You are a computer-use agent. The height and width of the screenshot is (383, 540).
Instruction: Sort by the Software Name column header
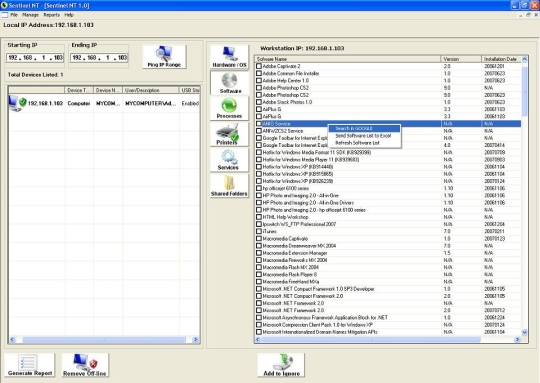pyautogui.click(x=347, y=59)
